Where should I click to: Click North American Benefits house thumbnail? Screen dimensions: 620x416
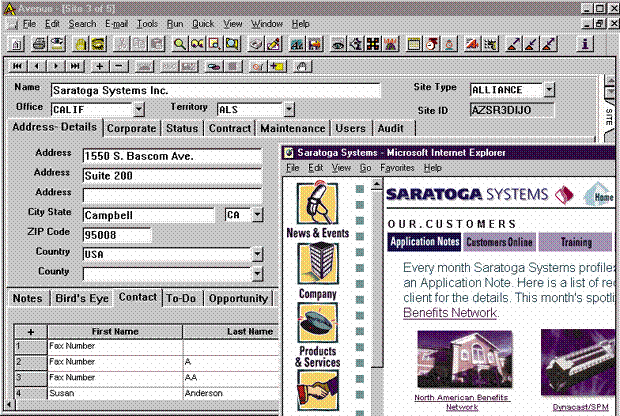[x=465, y=359]
